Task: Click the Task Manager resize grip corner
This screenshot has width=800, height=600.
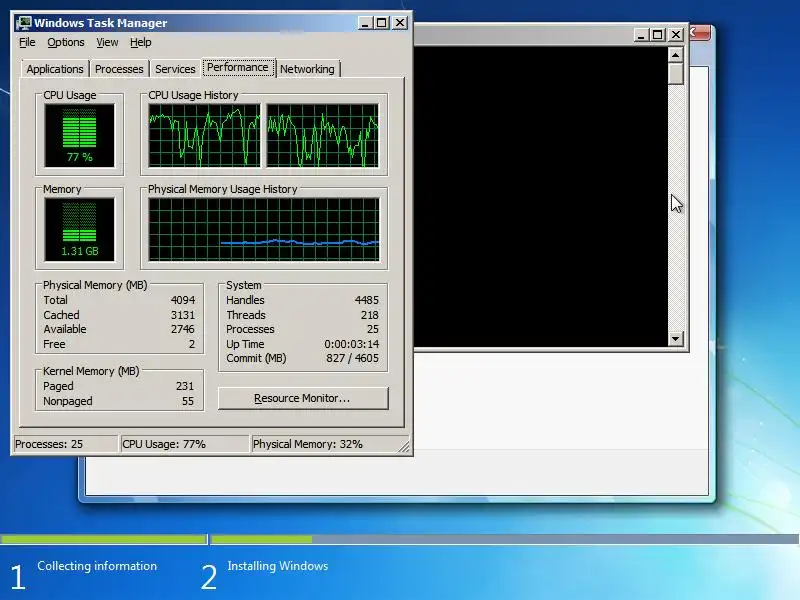Action: click(404, 447)
